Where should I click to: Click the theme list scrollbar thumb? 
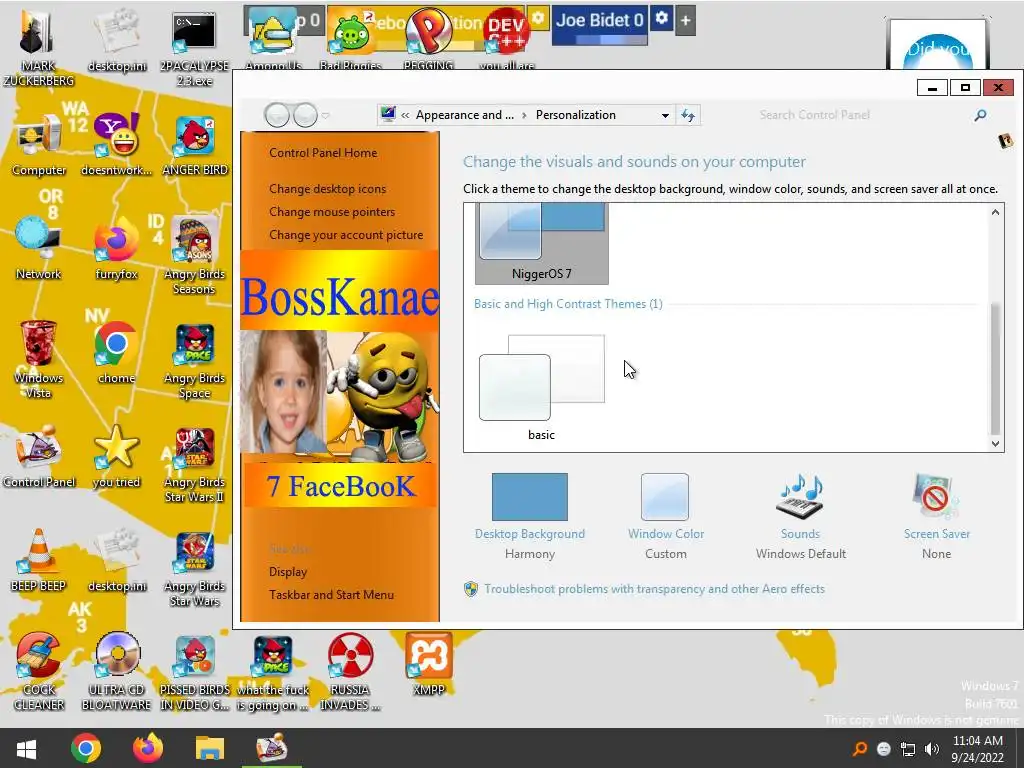coord(995,369)
